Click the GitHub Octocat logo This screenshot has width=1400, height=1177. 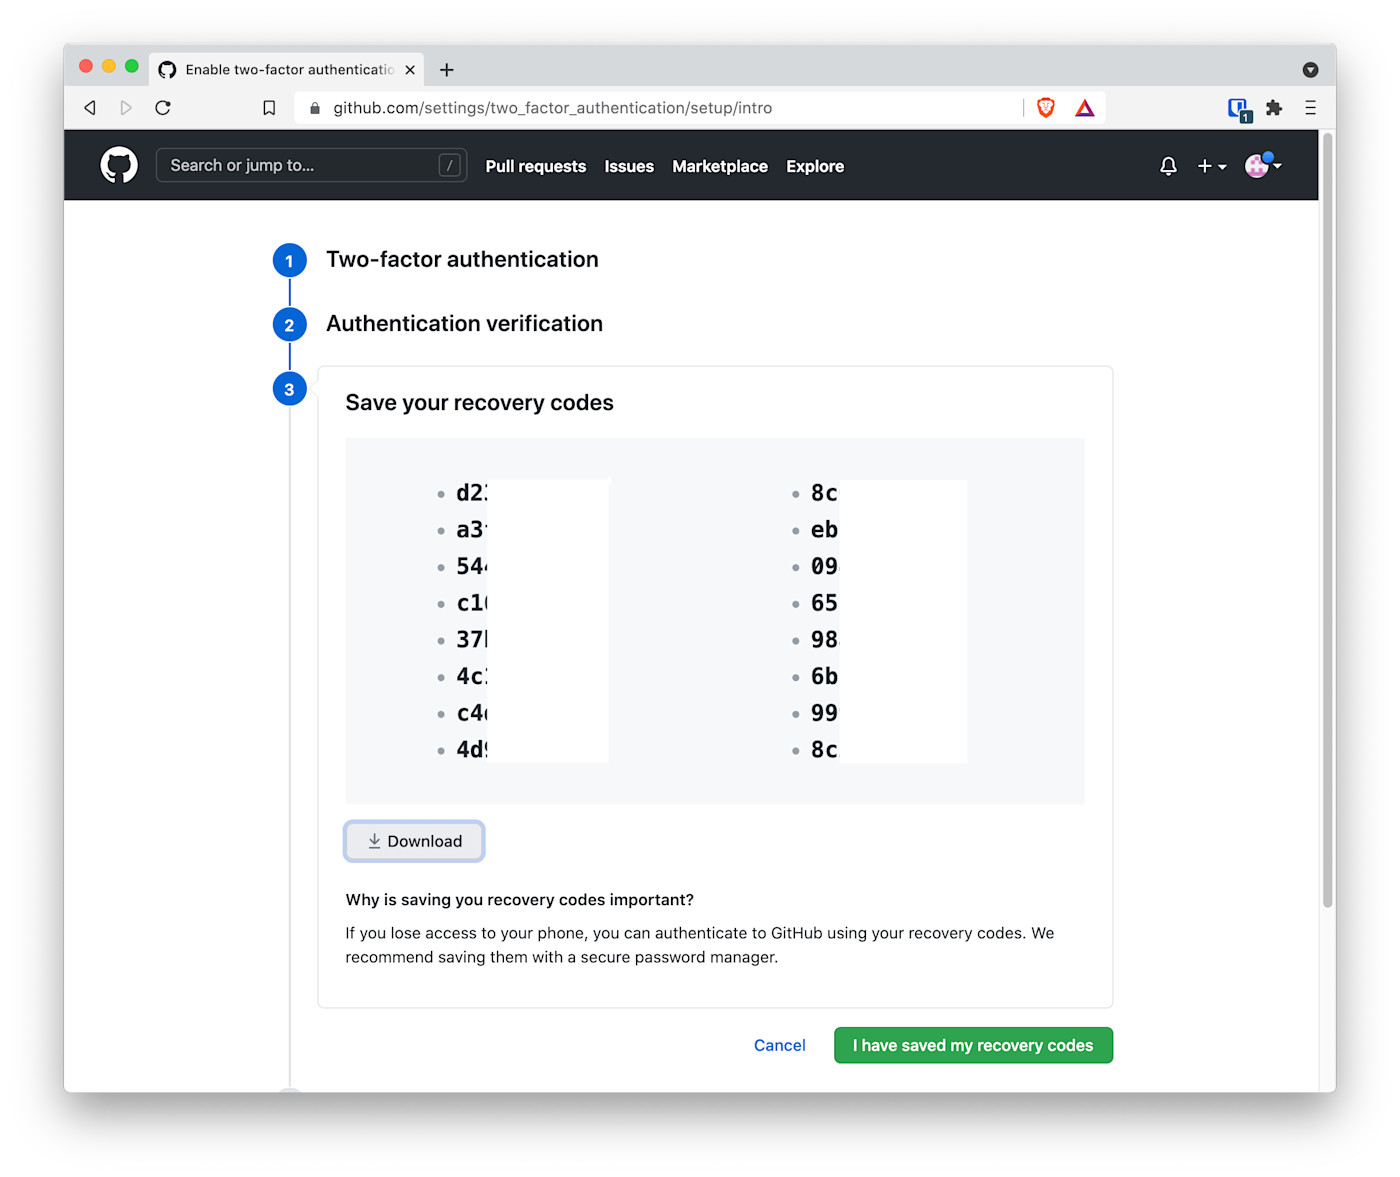[x=119, y=166]
